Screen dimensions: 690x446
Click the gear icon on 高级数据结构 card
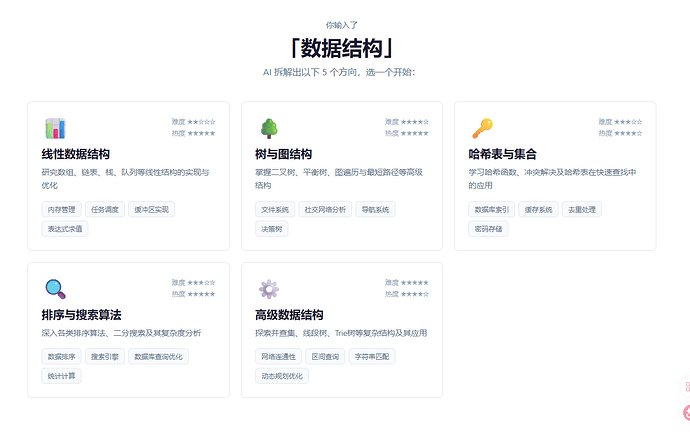269,289
